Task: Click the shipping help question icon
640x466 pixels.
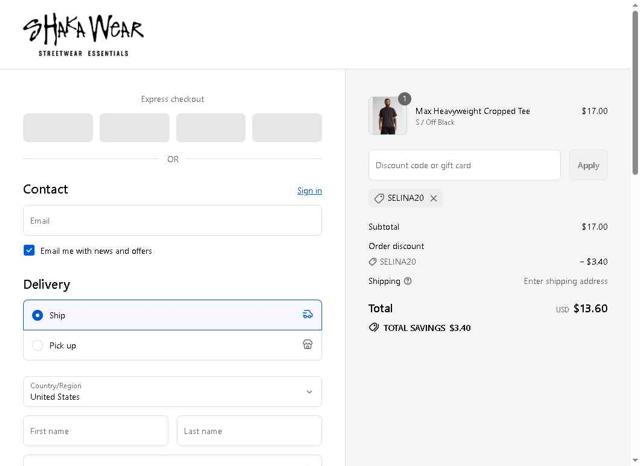Action: pos(407,281)
